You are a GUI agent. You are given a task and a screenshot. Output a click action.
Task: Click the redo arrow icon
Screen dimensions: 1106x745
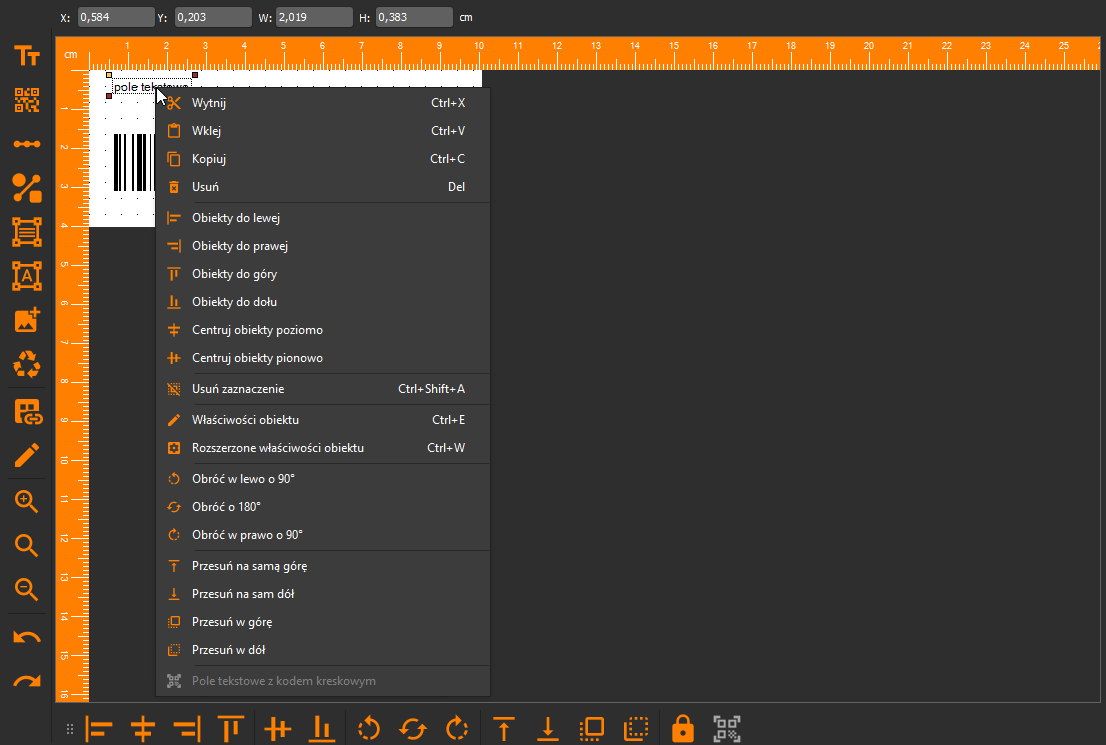27,681
